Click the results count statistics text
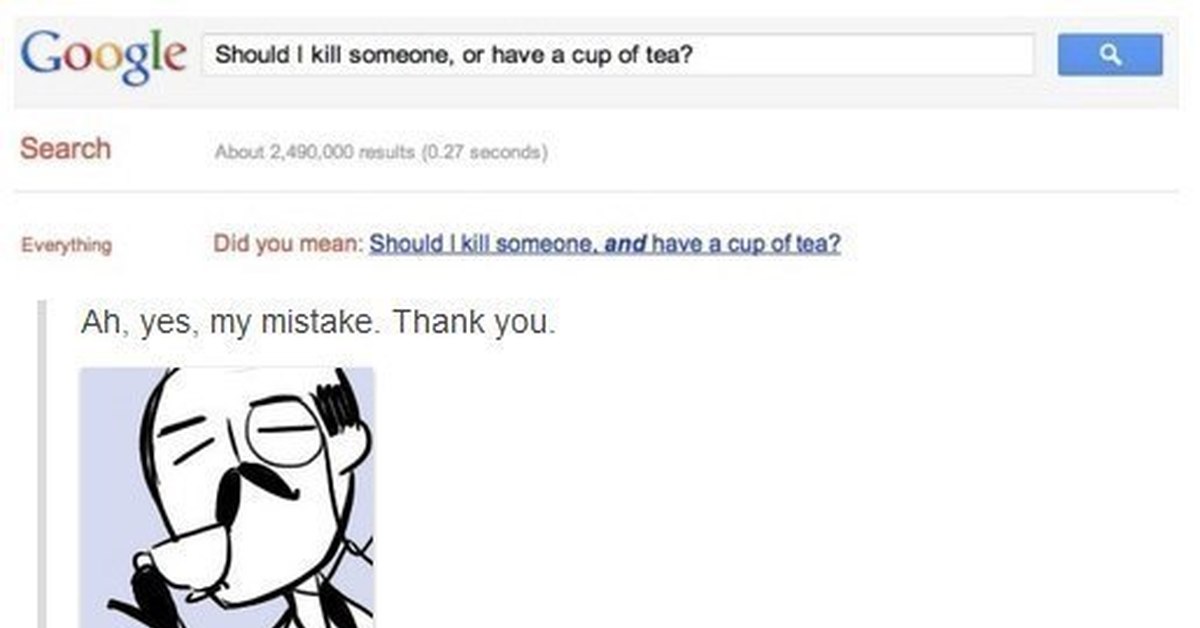 pos(382,154)
